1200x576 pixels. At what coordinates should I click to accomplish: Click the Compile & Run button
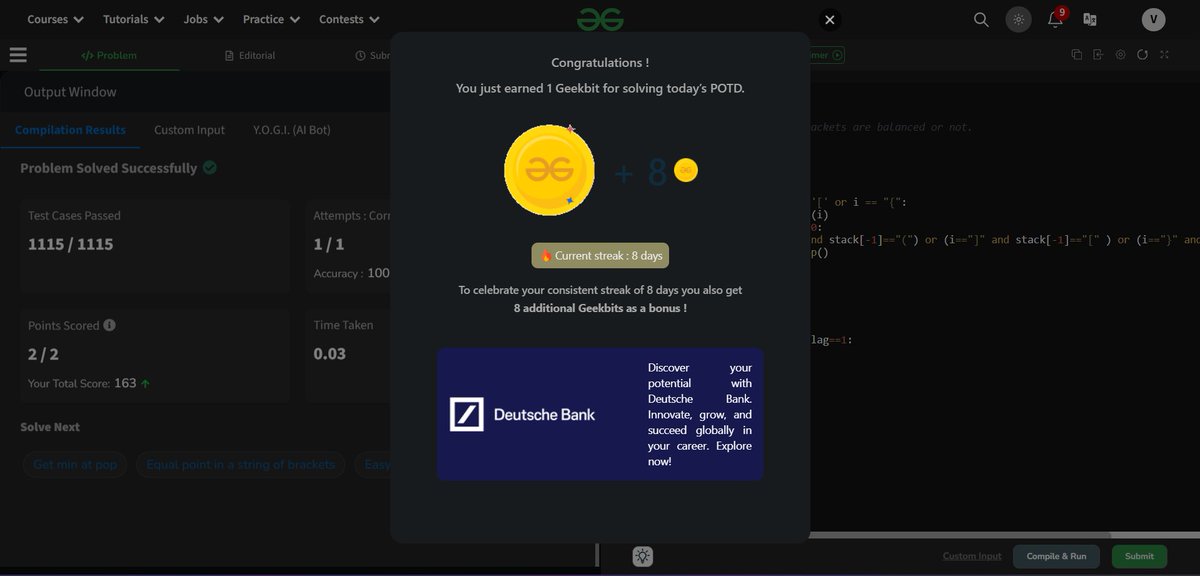[1056, 556]
